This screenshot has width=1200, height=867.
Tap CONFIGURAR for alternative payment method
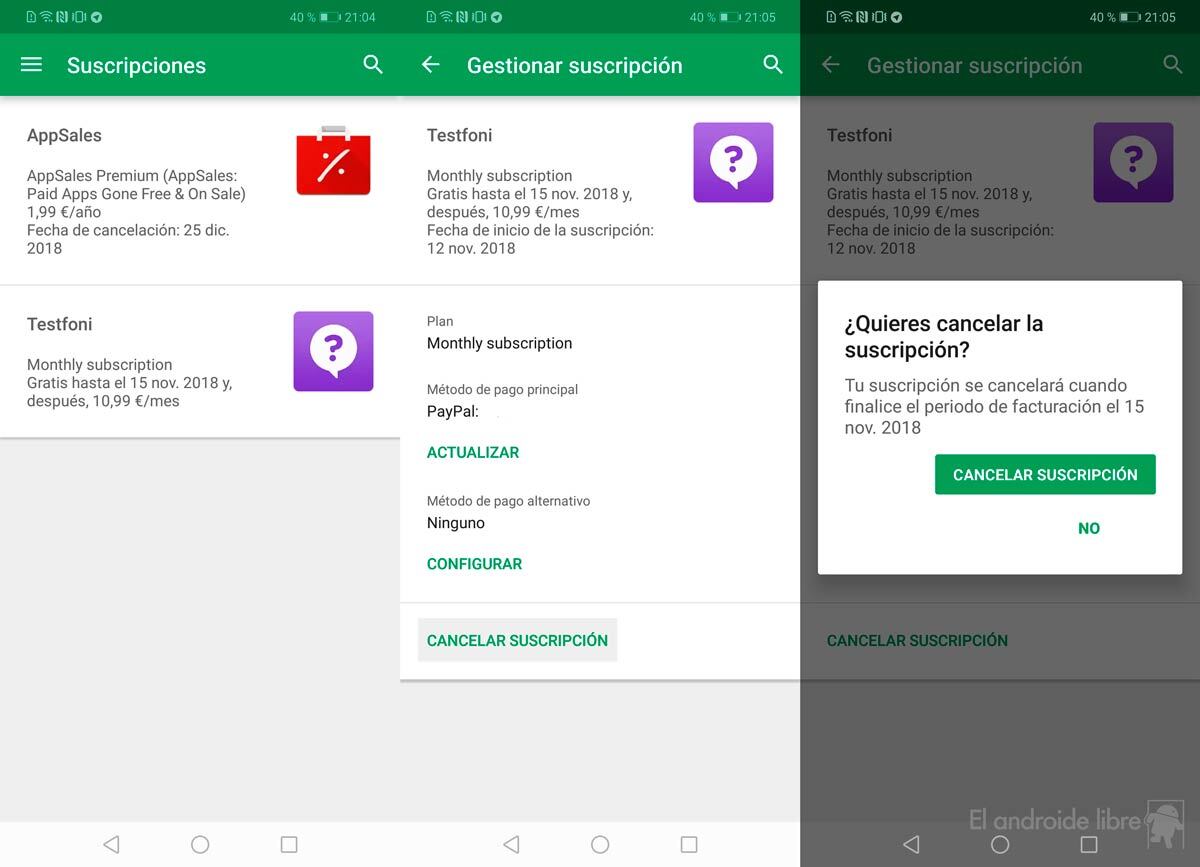(x=474, y=564)
